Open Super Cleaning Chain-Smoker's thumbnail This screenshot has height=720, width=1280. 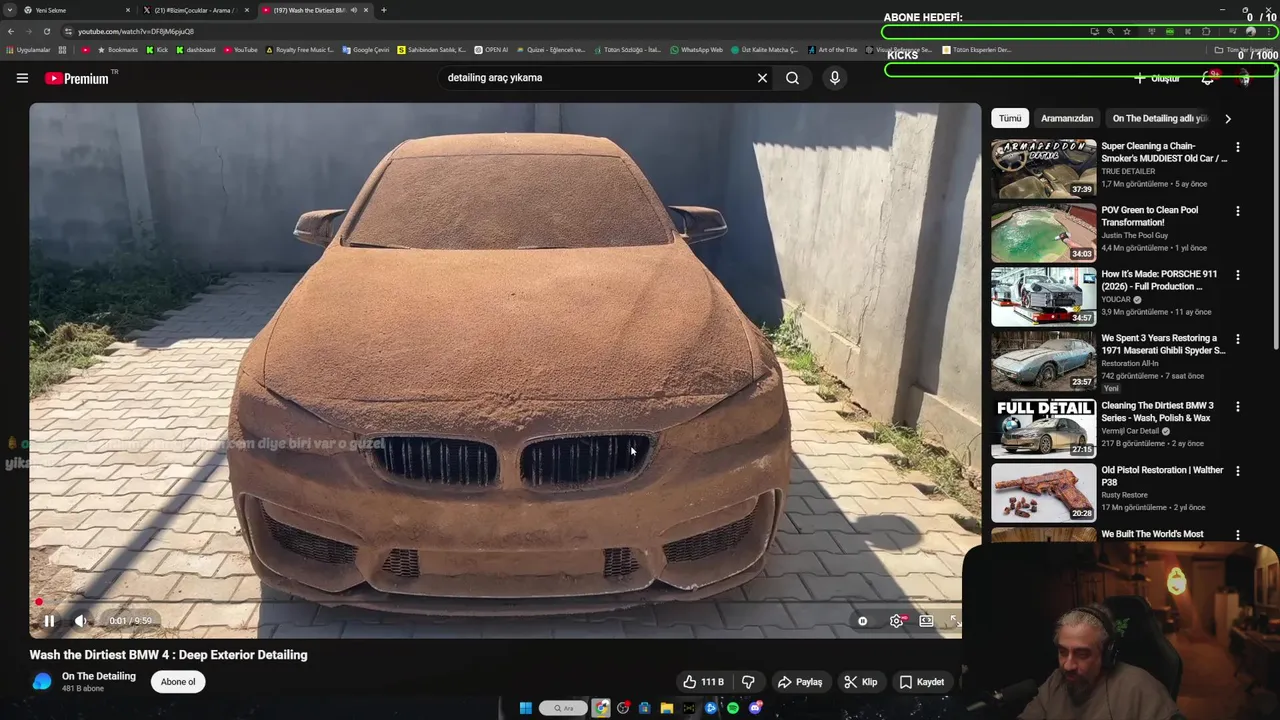(x=1044, y=168)
